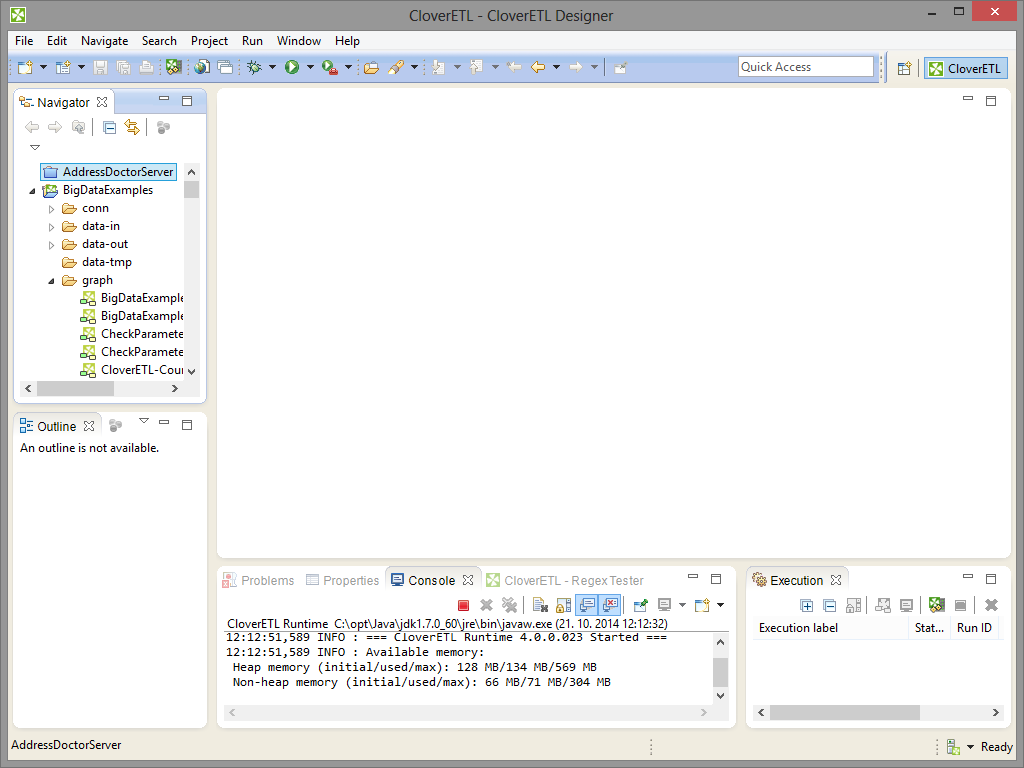Click the X remove icon in Execution toolbar
The image size is (1024, 768).
[991, 605]
